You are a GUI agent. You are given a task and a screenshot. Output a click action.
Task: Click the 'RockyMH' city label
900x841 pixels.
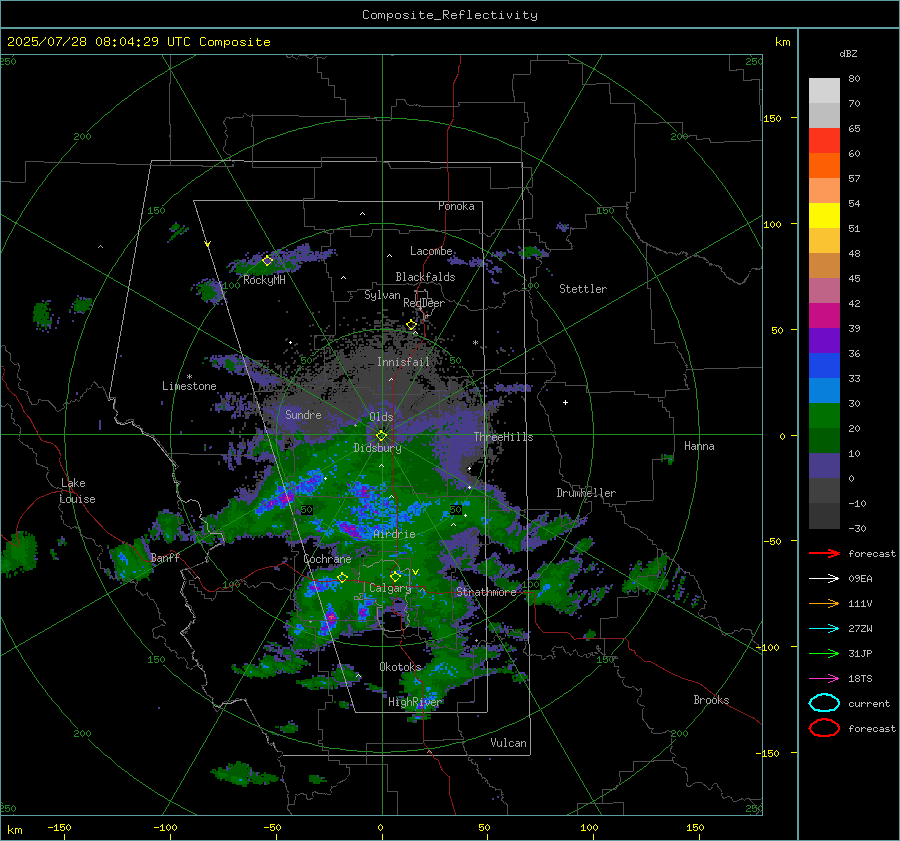tap(264, 280)
